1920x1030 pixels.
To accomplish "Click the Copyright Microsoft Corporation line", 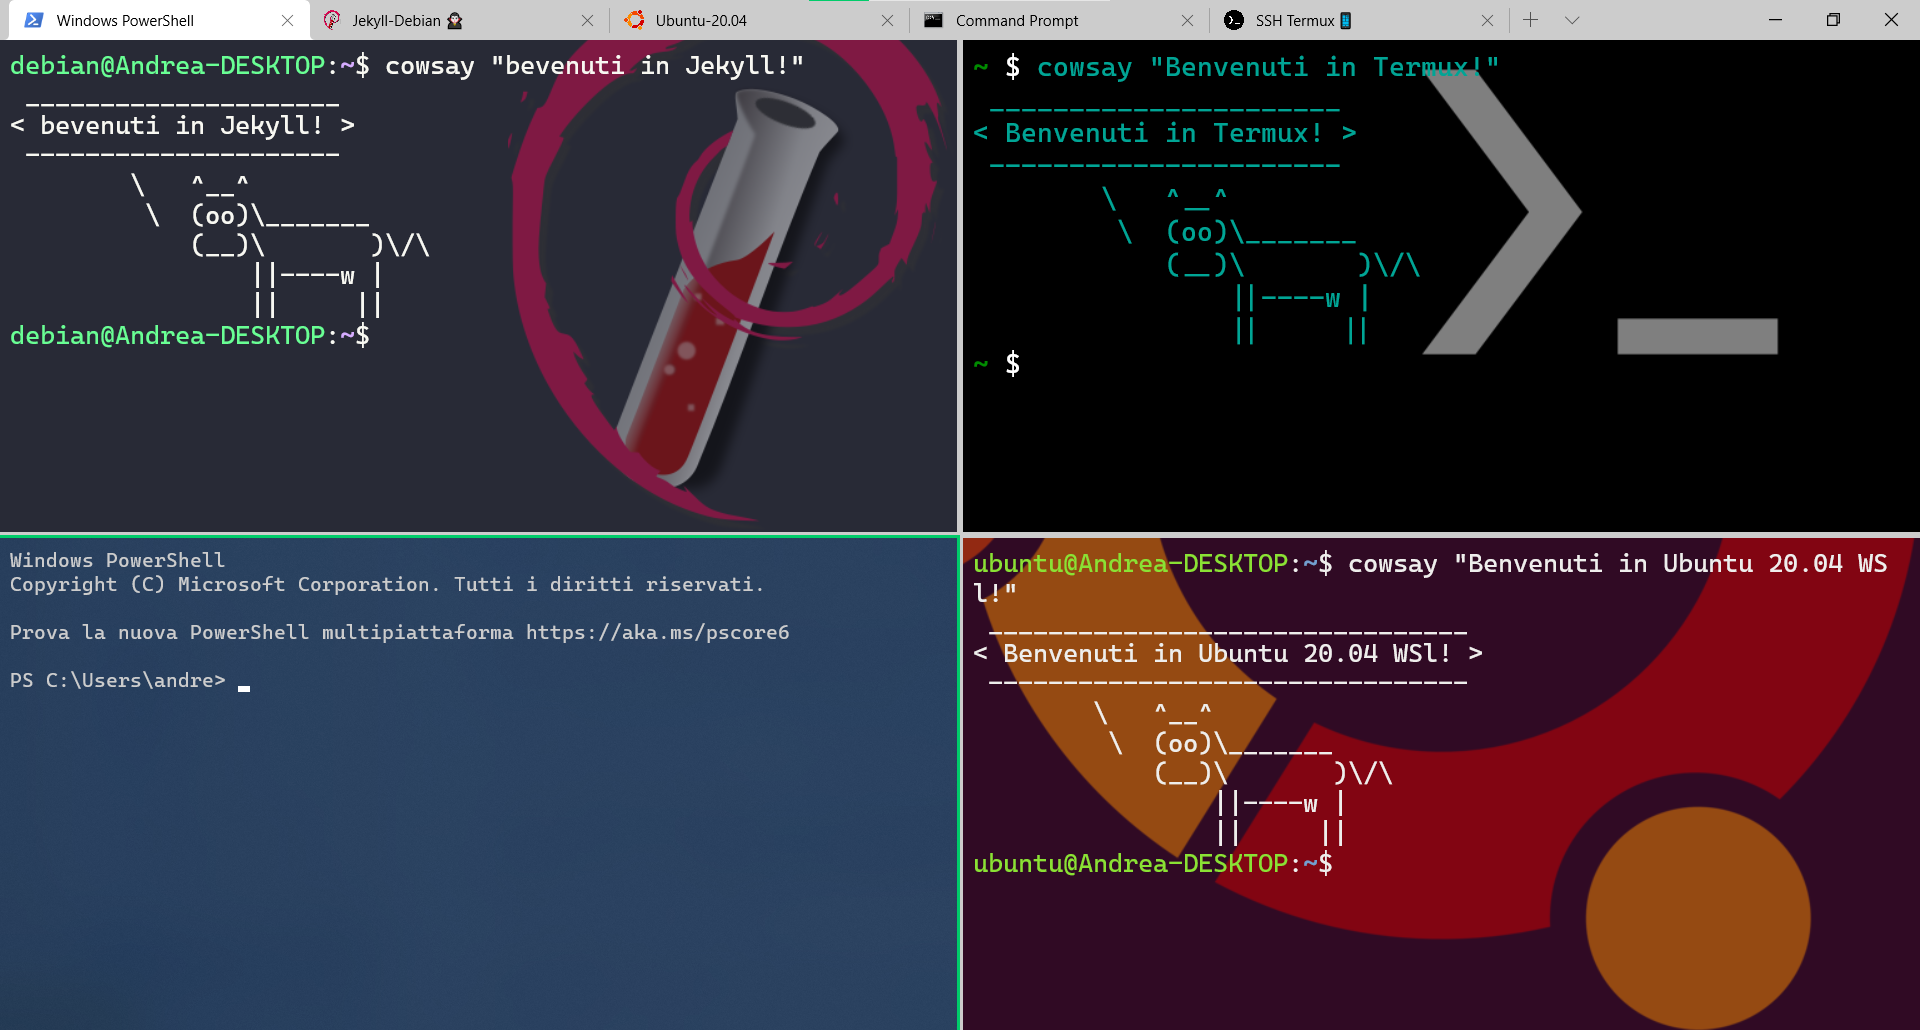I will pyautogui.click(x=386, y=585).
